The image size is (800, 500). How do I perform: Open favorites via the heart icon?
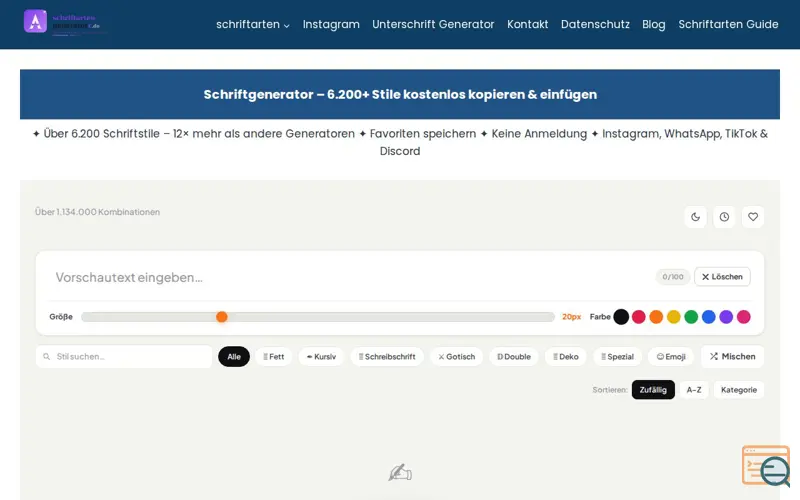tap(753, 217)
